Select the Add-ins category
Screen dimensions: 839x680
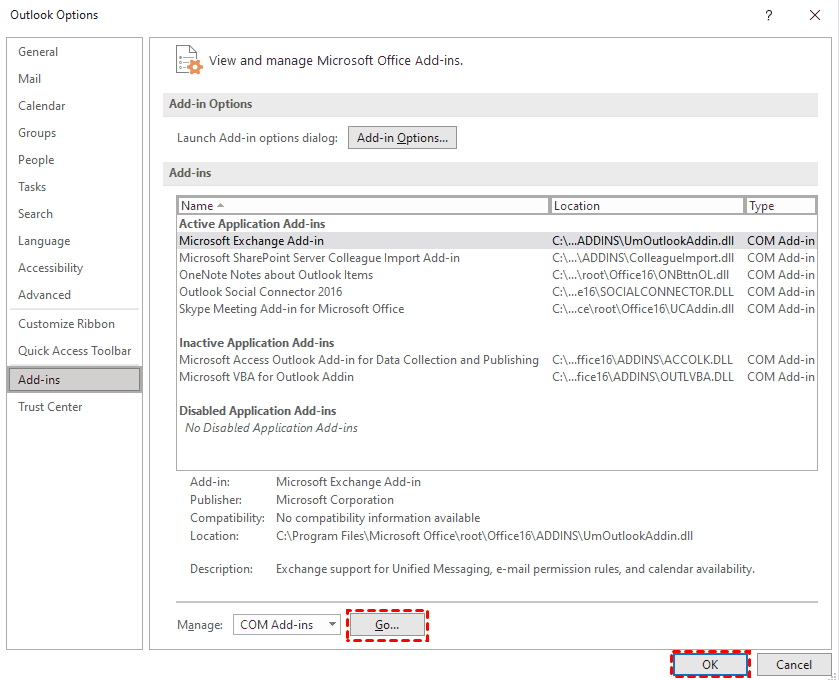coord(74,380)
